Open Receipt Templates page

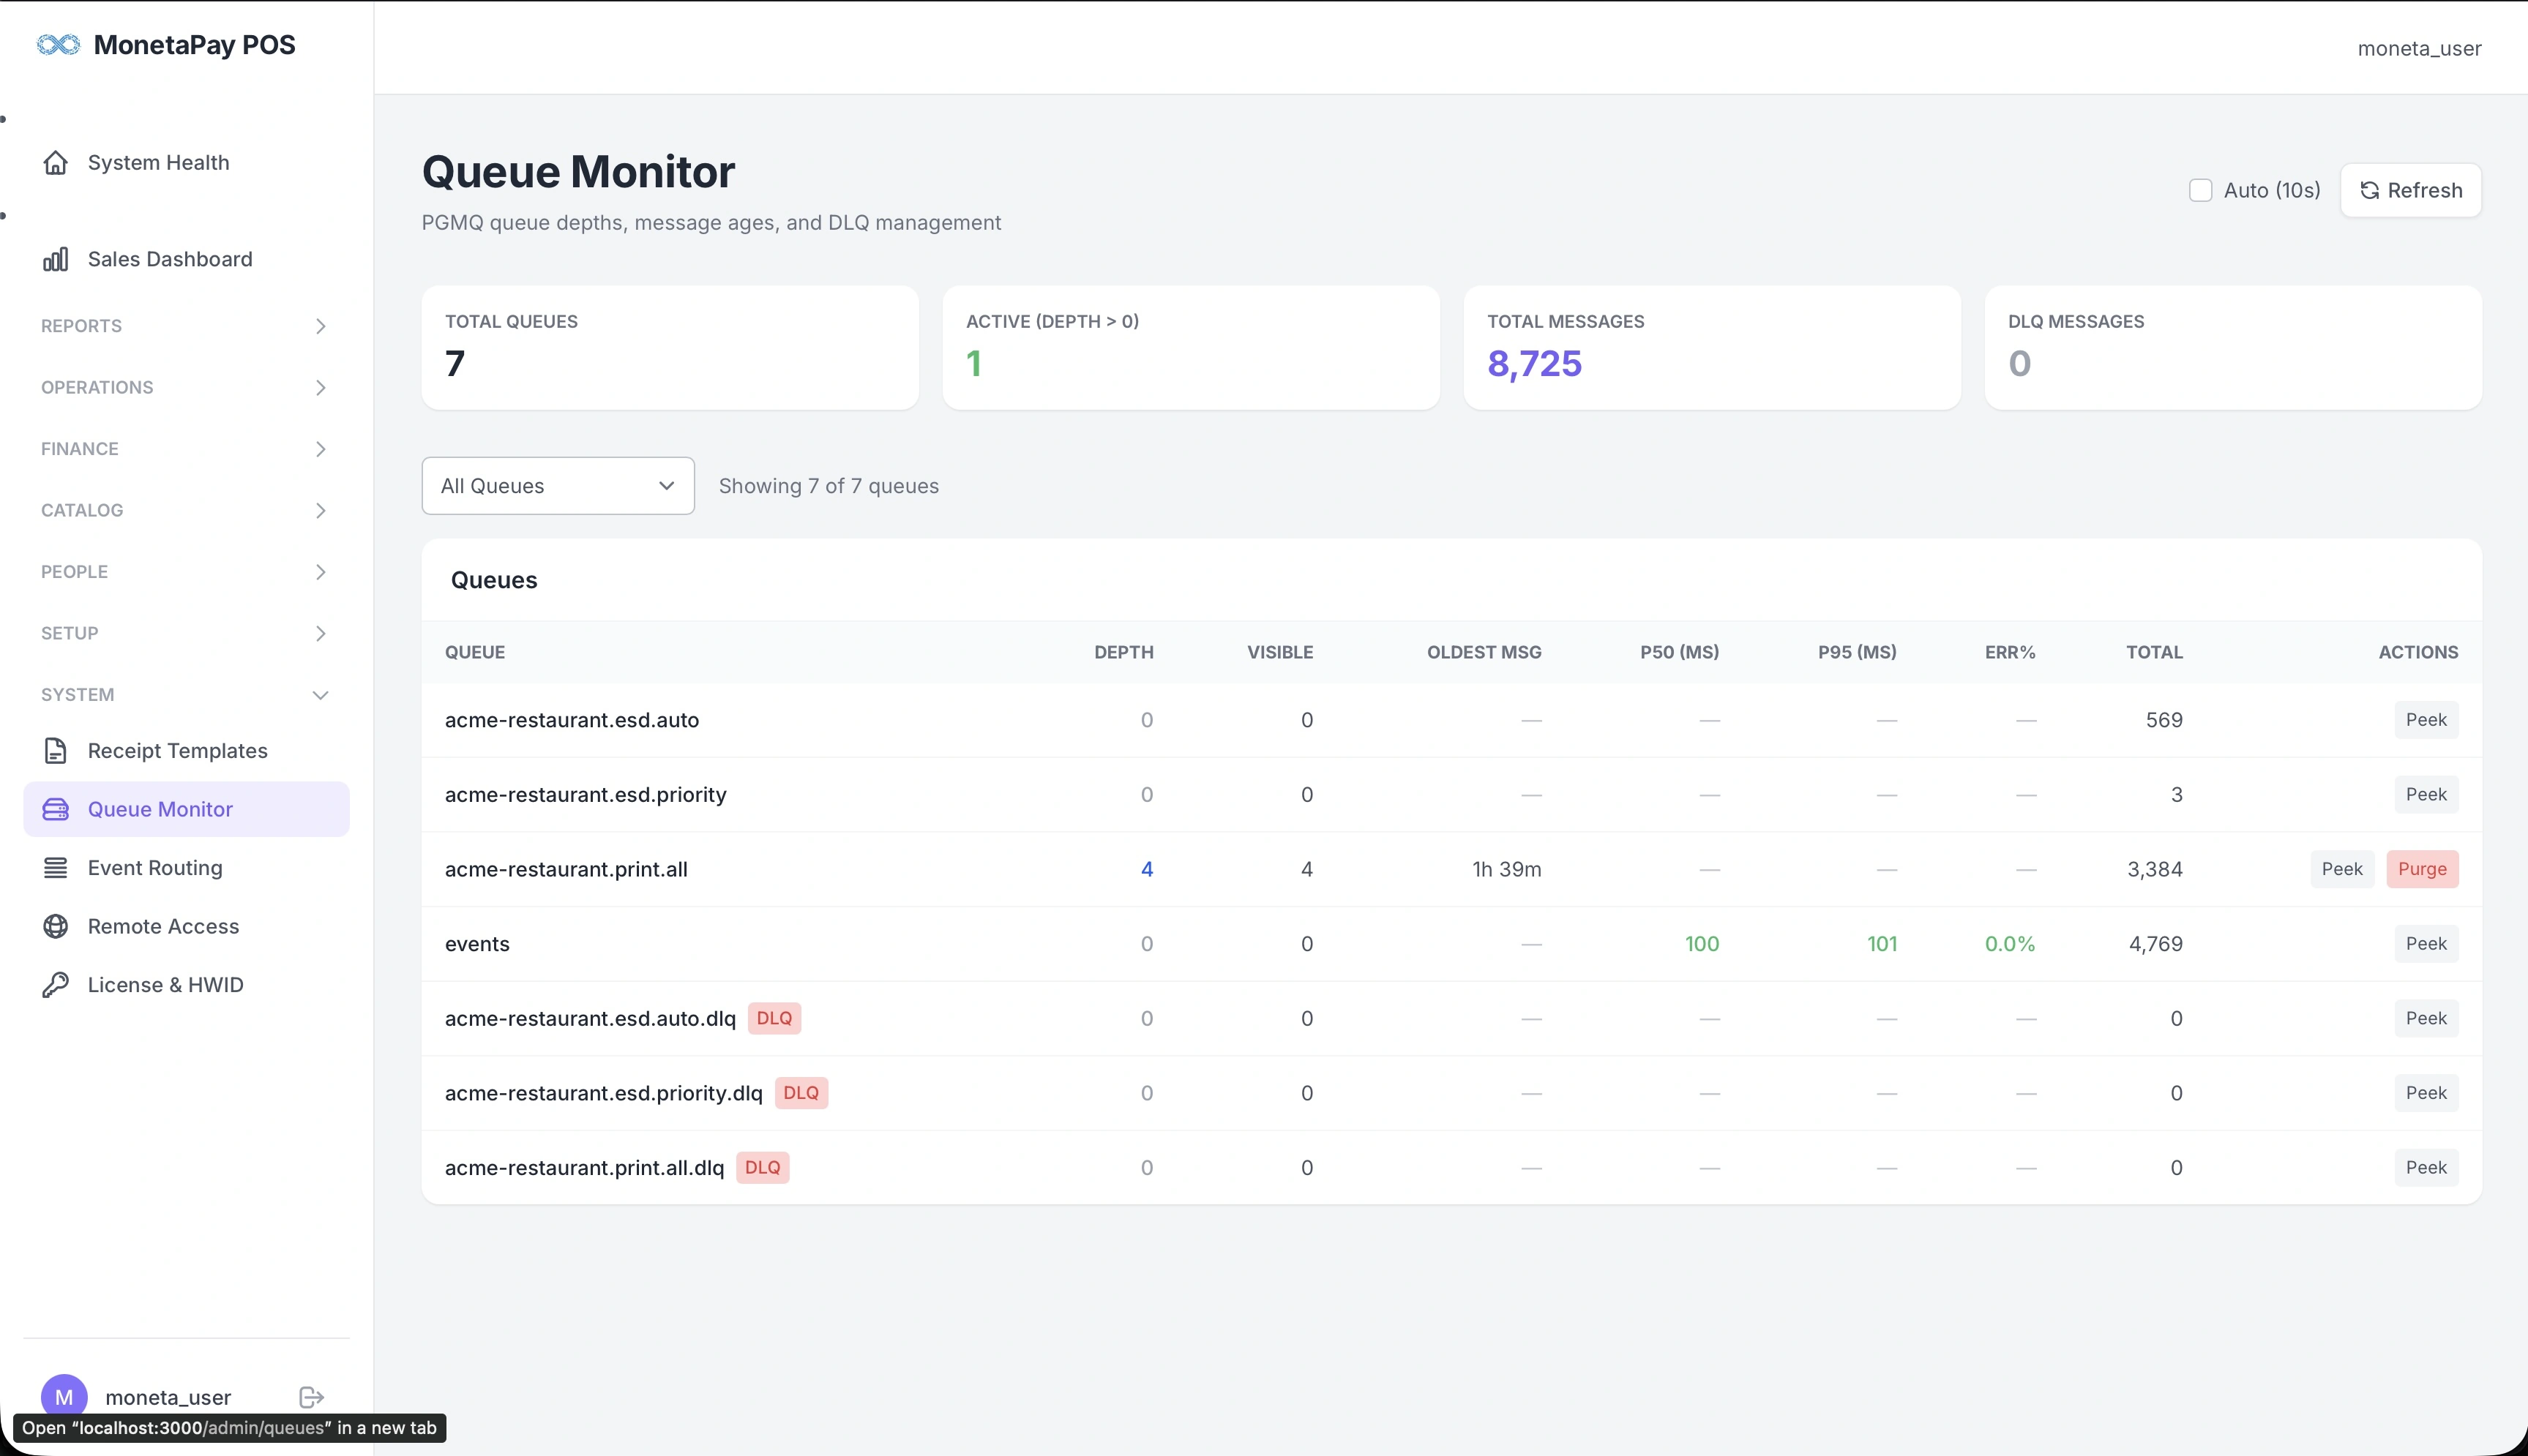click(x=186, y=751)
